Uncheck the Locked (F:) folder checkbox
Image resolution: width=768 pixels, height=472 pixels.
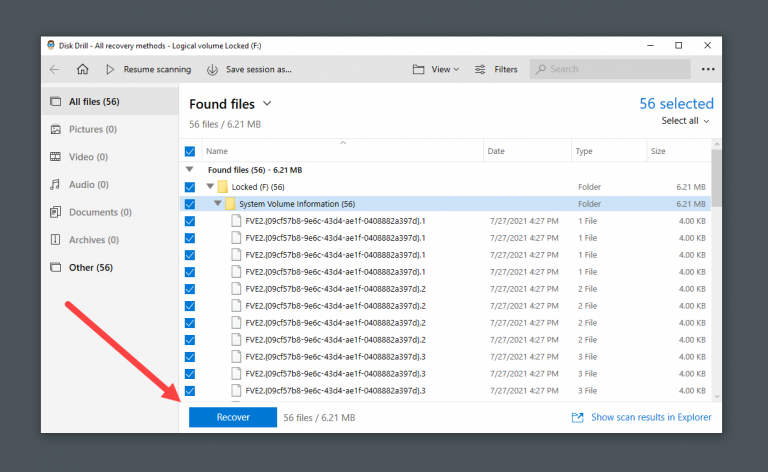tap(190, 187)
